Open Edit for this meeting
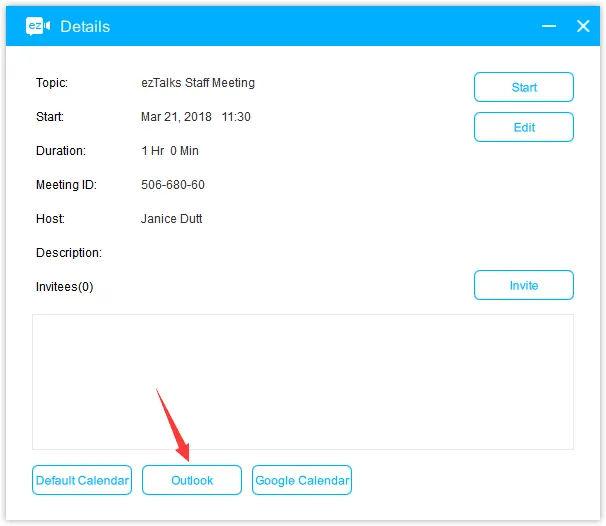Image resolution: width=606 pixels, height=526 pixels. pyautogui.click(x=524, y=127)
